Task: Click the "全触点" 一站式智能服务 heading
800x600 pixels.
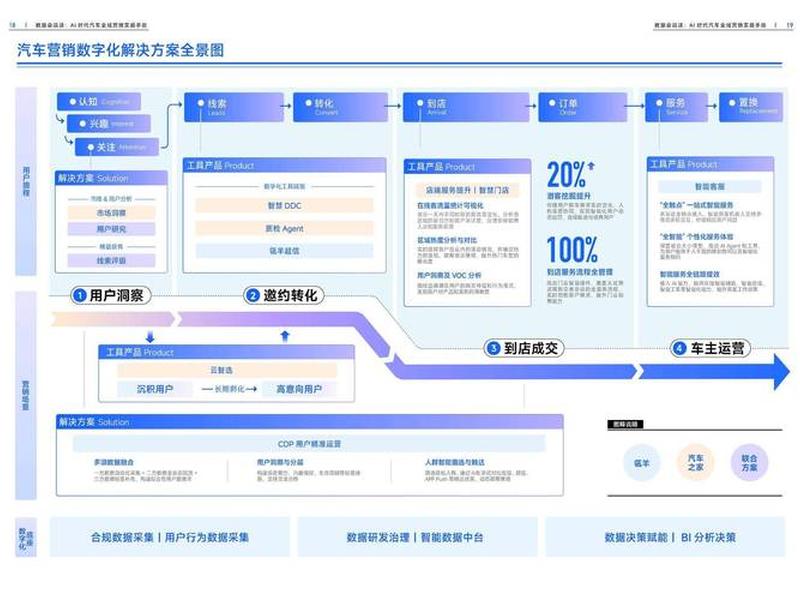Action: (696, 205)
